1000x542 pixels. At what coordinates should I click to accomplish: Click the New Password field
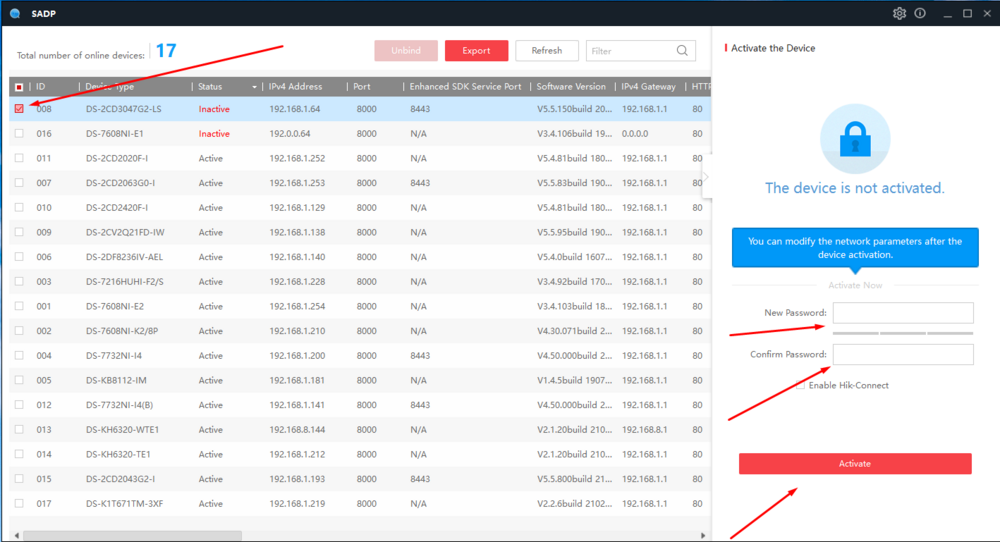coord(903,313)
